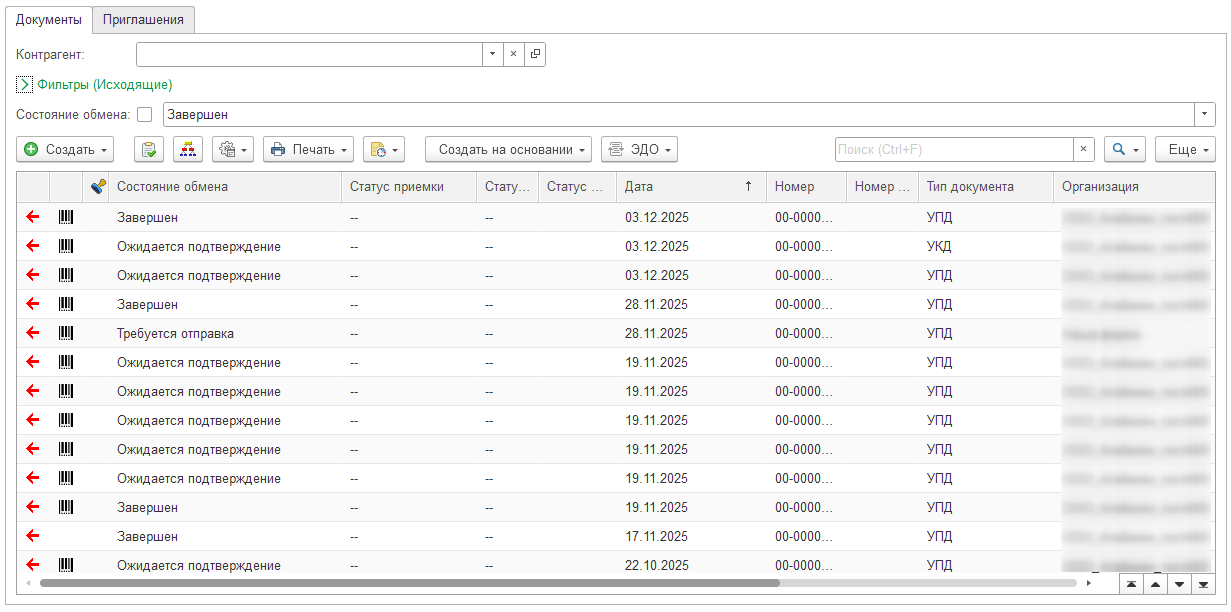1231x612 pixels.
Task: Jump to the first row of the list
Action: click(x=1131, y=583)
